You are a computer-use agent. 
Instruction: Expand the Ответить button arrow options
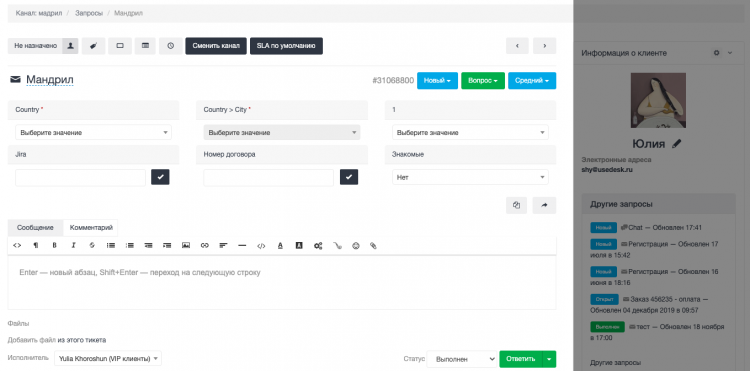pos(549,359)
